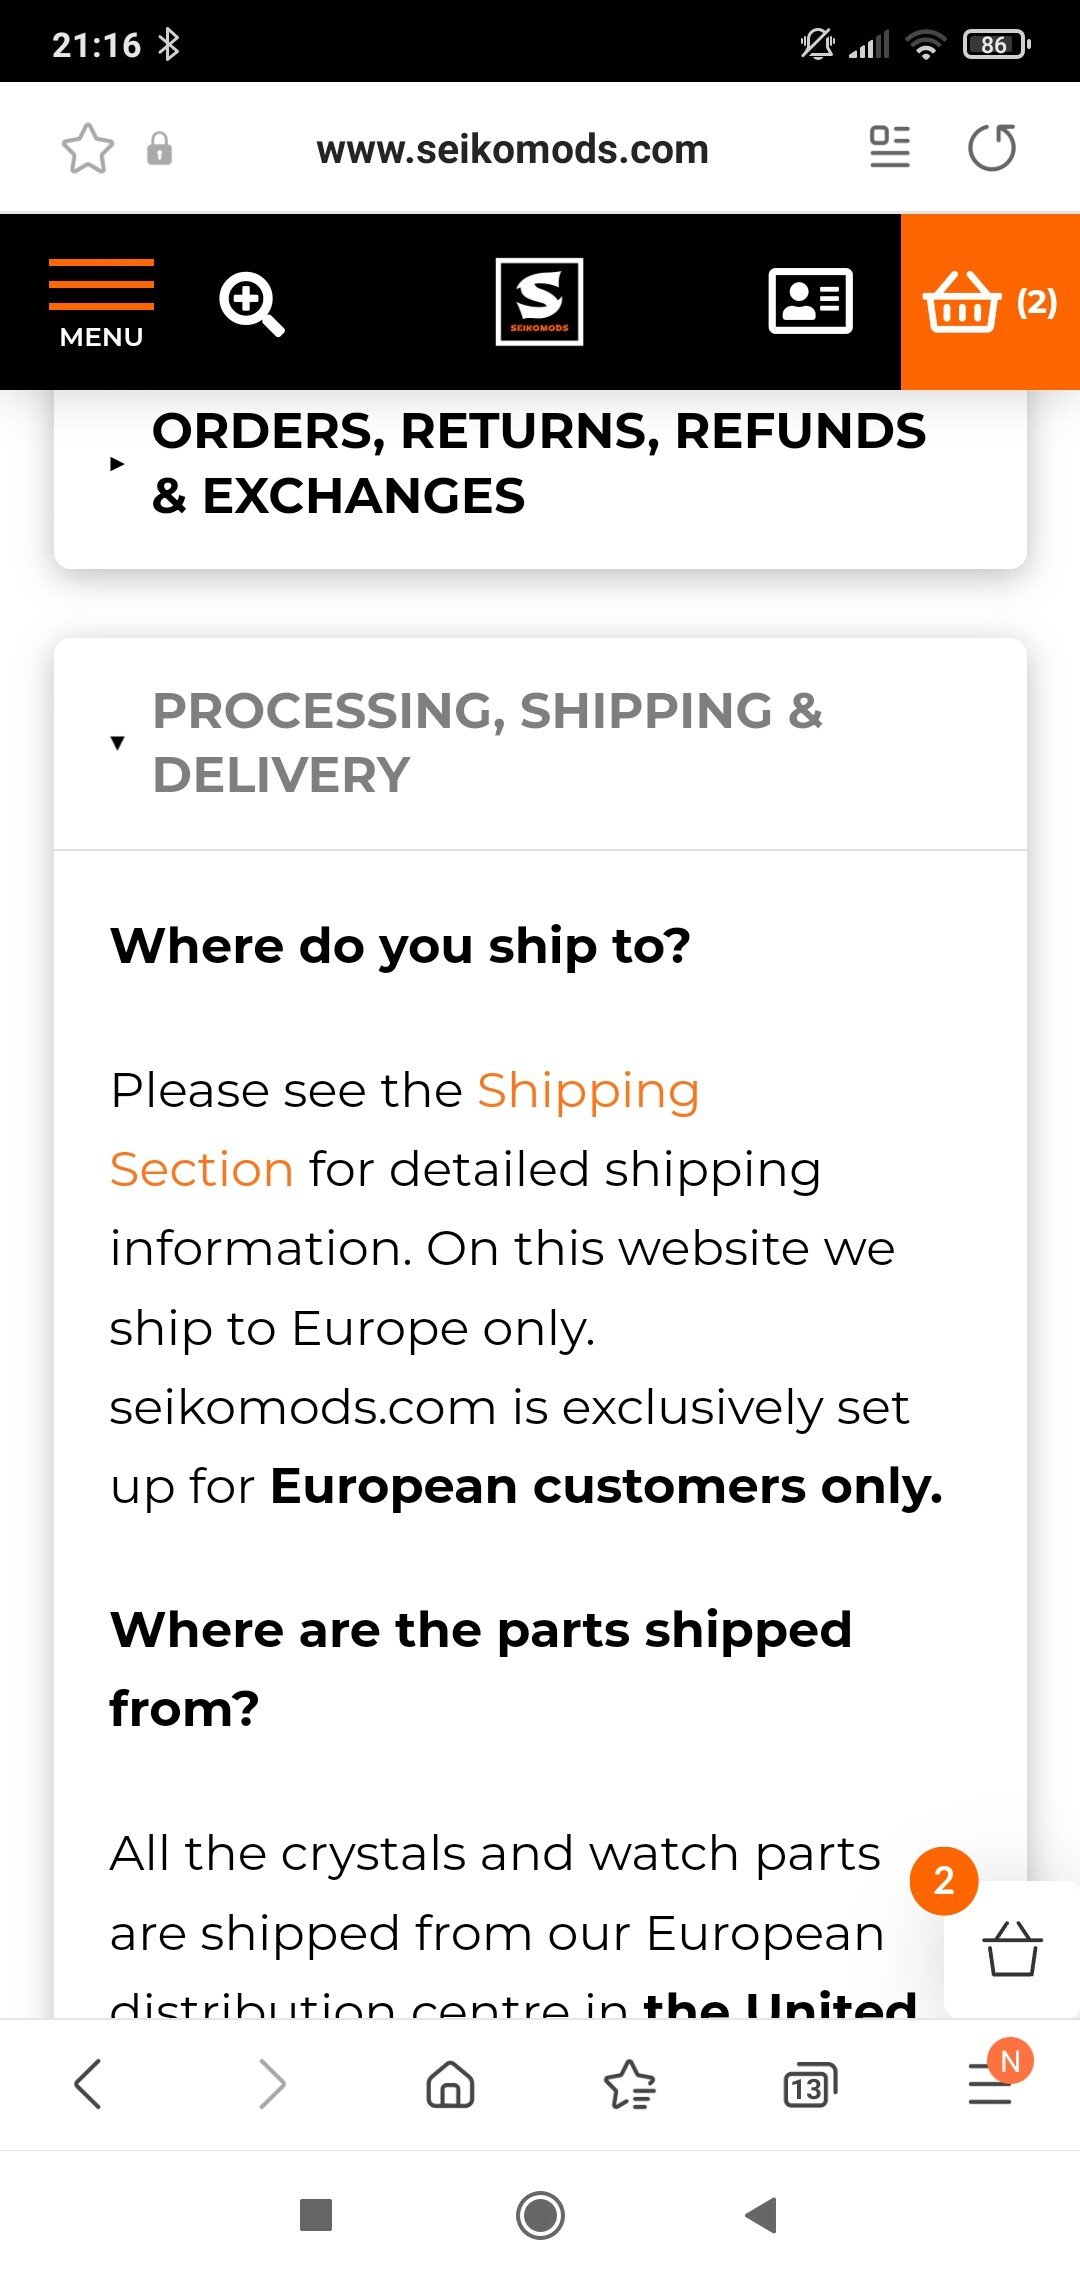Click the disclosure triangle beside Processing heading
This screenshot has width=1080, height=2280.
tap(118, 743)
